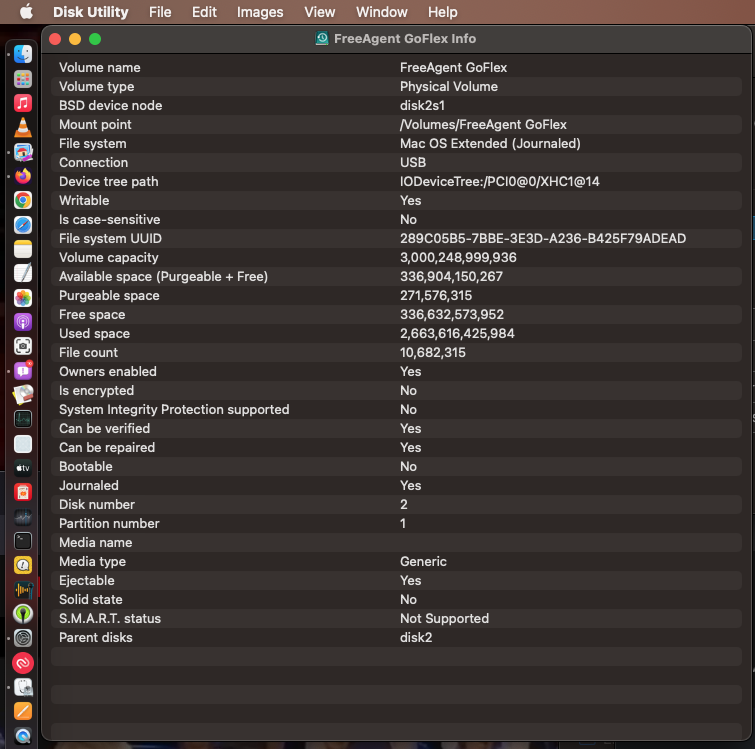Launch TextEdit from the dock
Screen dimensions: 755x749
23,273
